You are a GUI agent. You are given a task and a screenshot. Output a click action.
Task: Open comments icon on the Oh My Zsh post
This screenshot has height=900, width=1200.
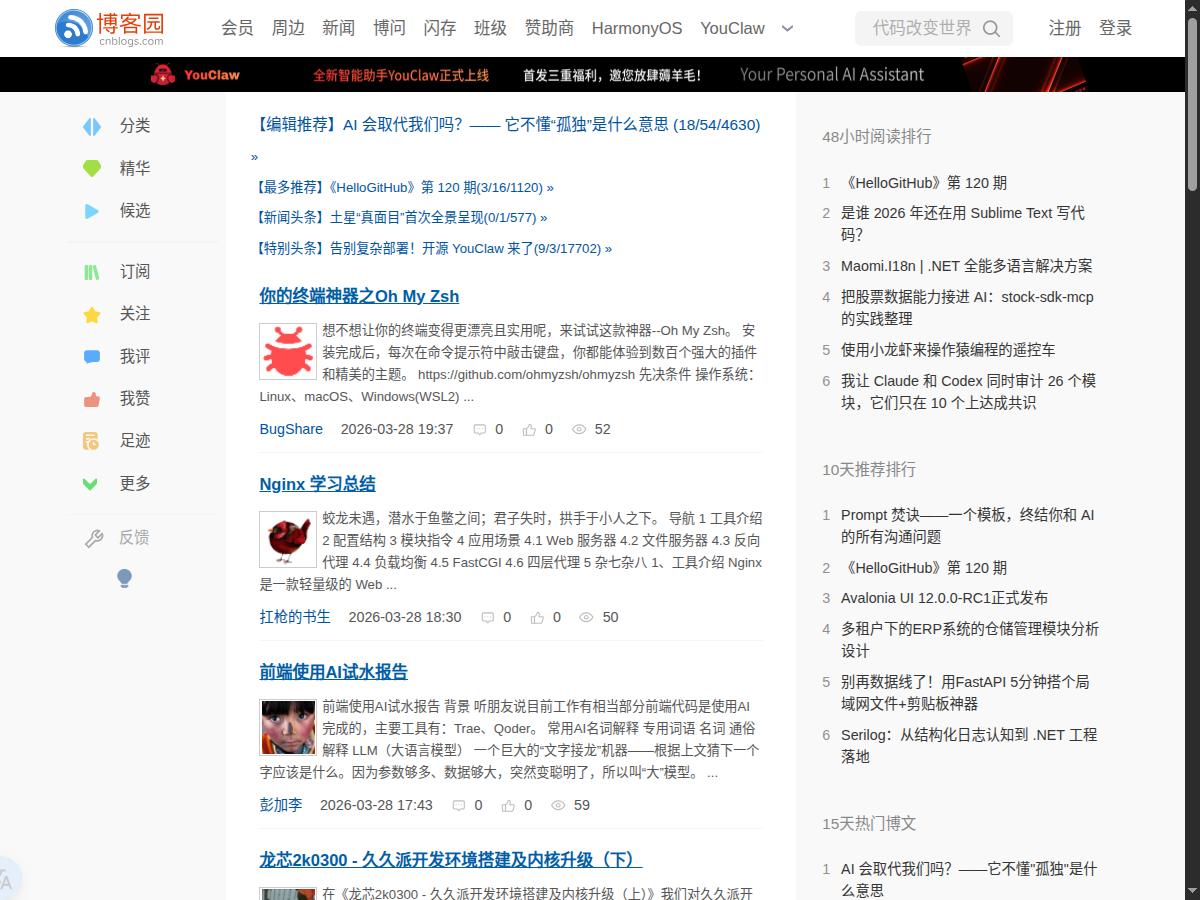pos(480,429)
